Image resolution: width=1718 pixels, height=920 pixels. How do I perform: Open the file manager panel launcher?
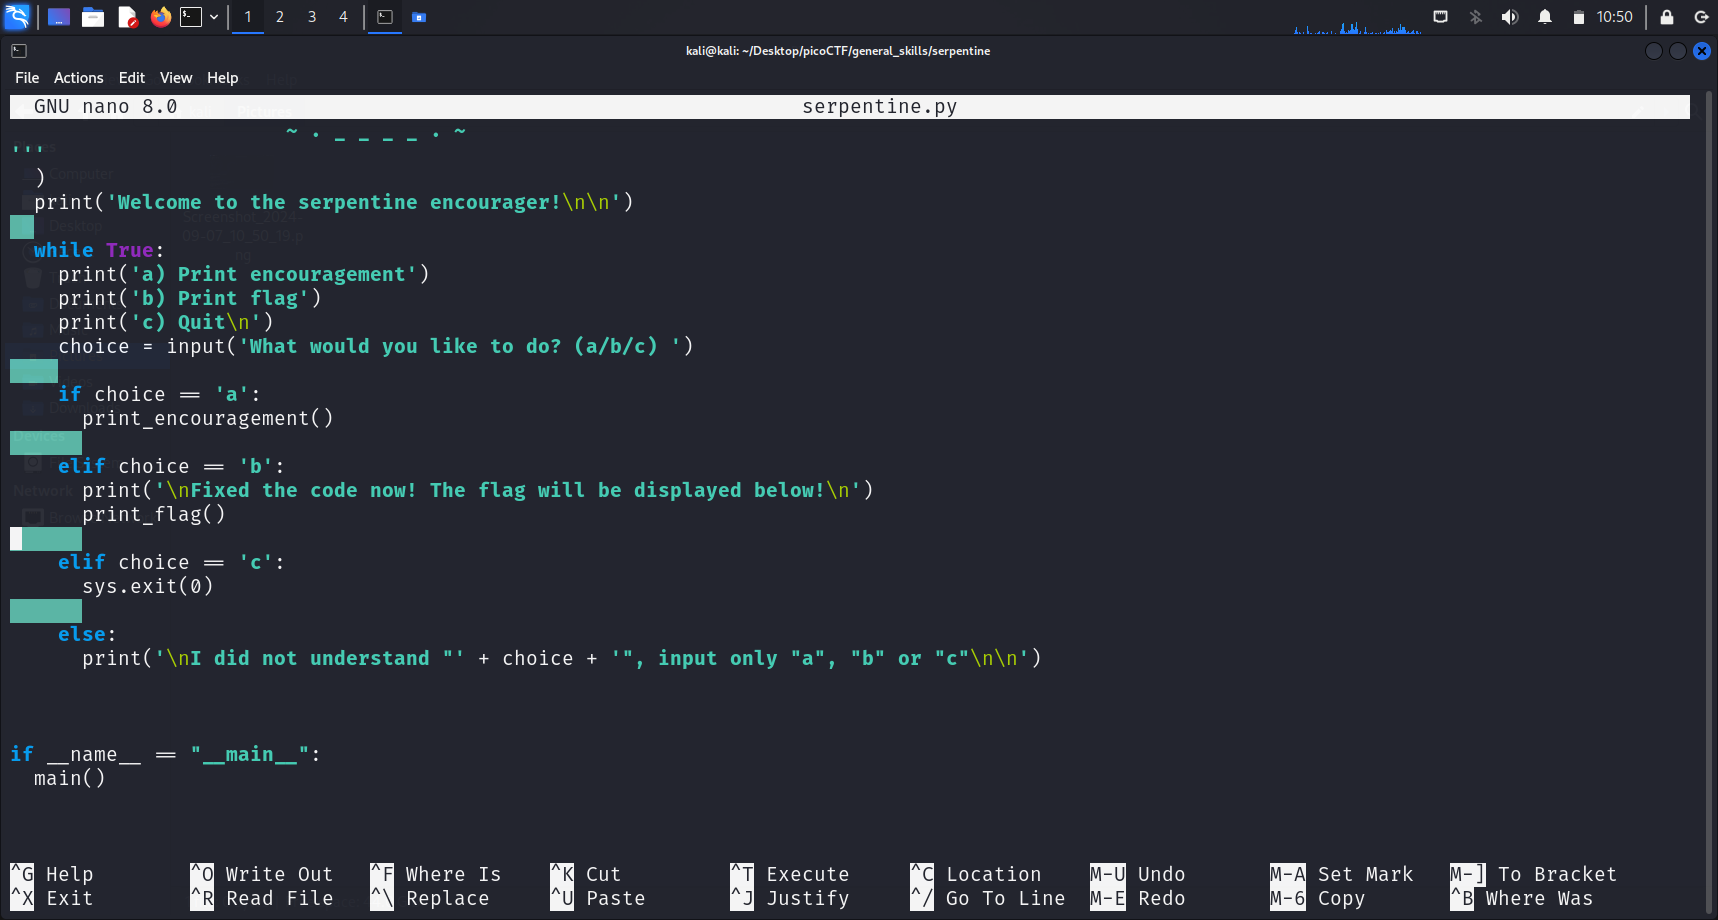93,17
